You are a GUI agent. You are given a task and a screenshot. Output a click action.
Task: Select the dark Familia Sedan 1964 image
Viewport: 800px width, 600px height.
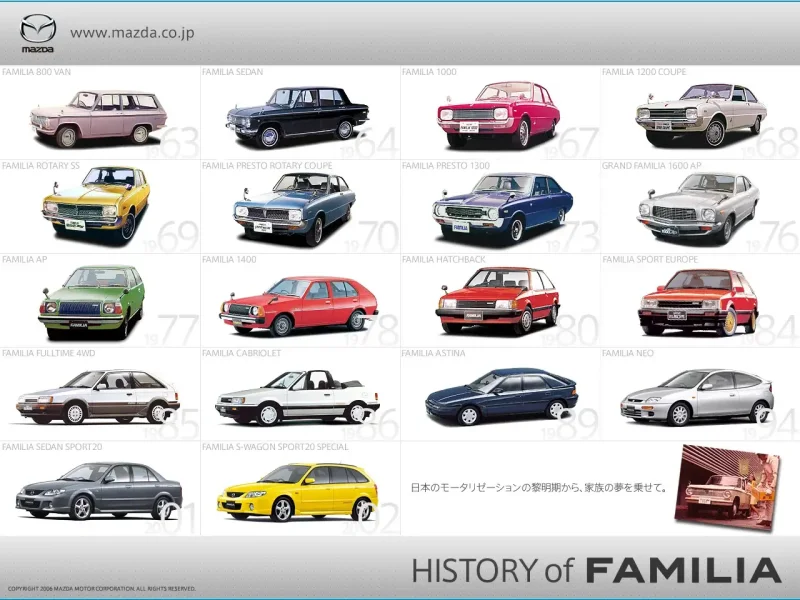tap(297, 117)
